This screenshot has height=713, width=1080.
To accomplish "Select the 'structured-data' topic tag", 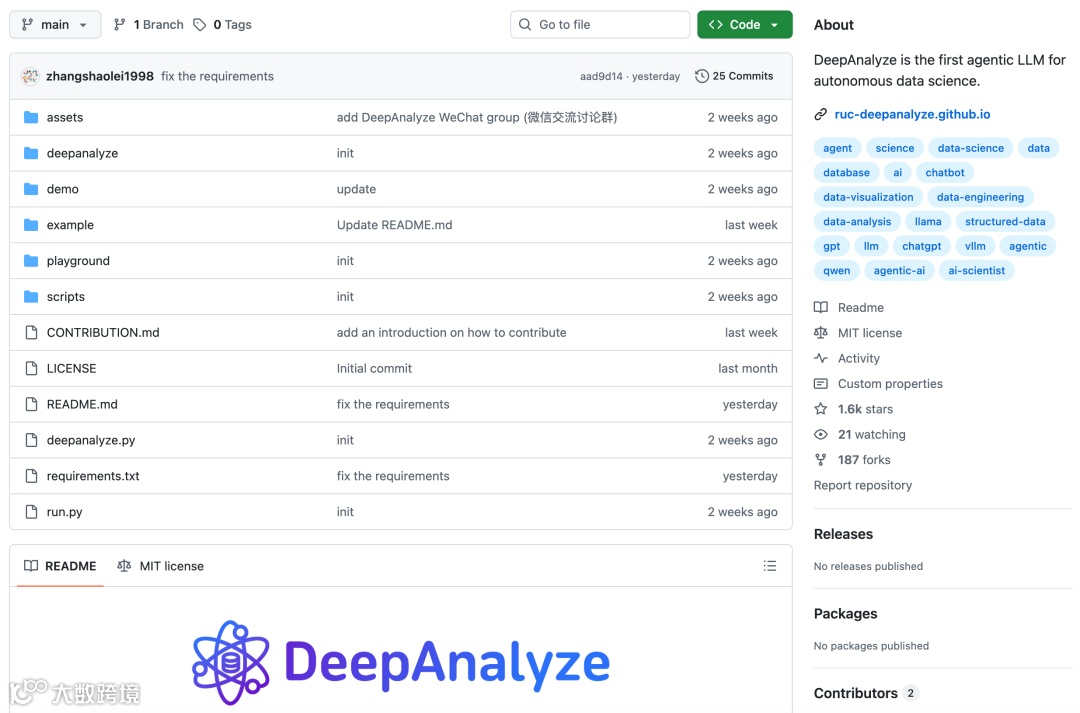I will 1005,222.
